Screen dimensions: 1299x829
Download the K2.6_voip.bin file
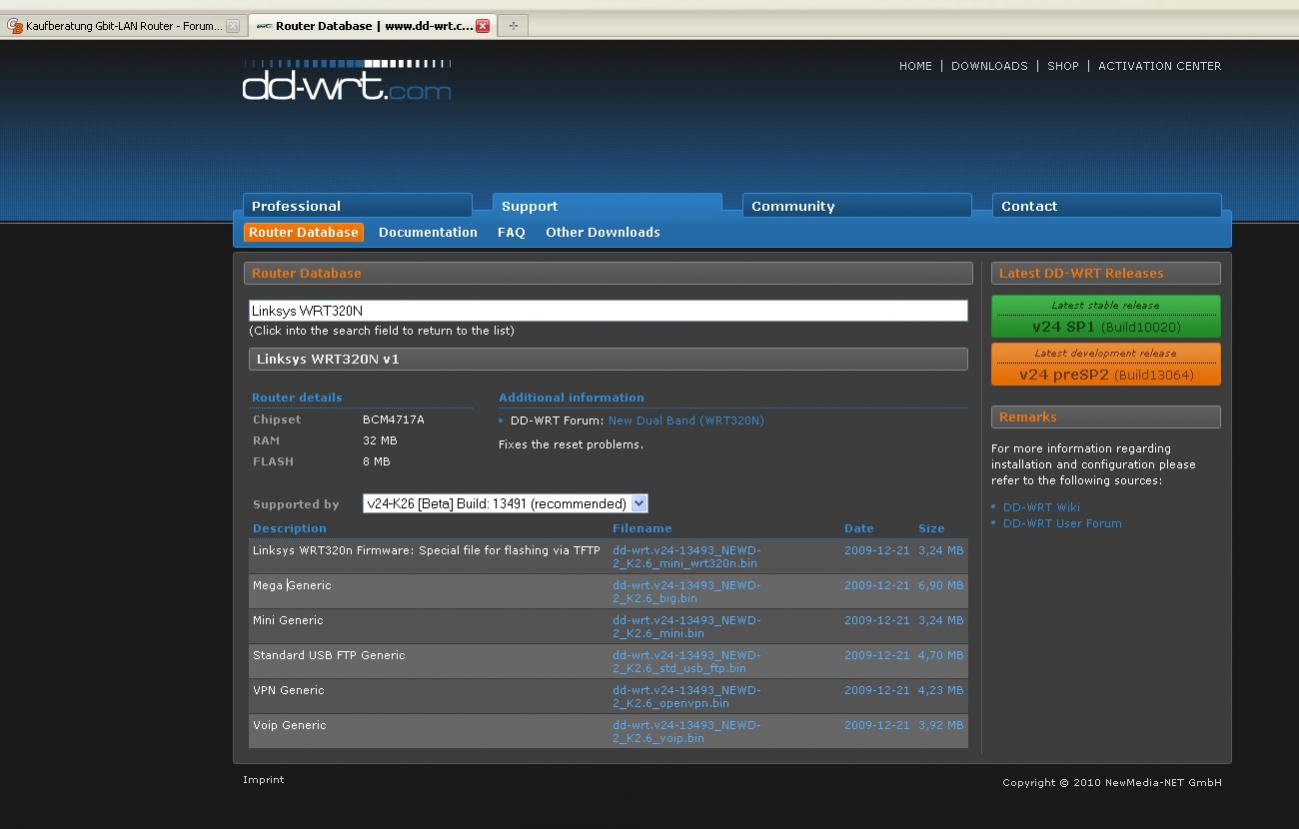point(686,732)
